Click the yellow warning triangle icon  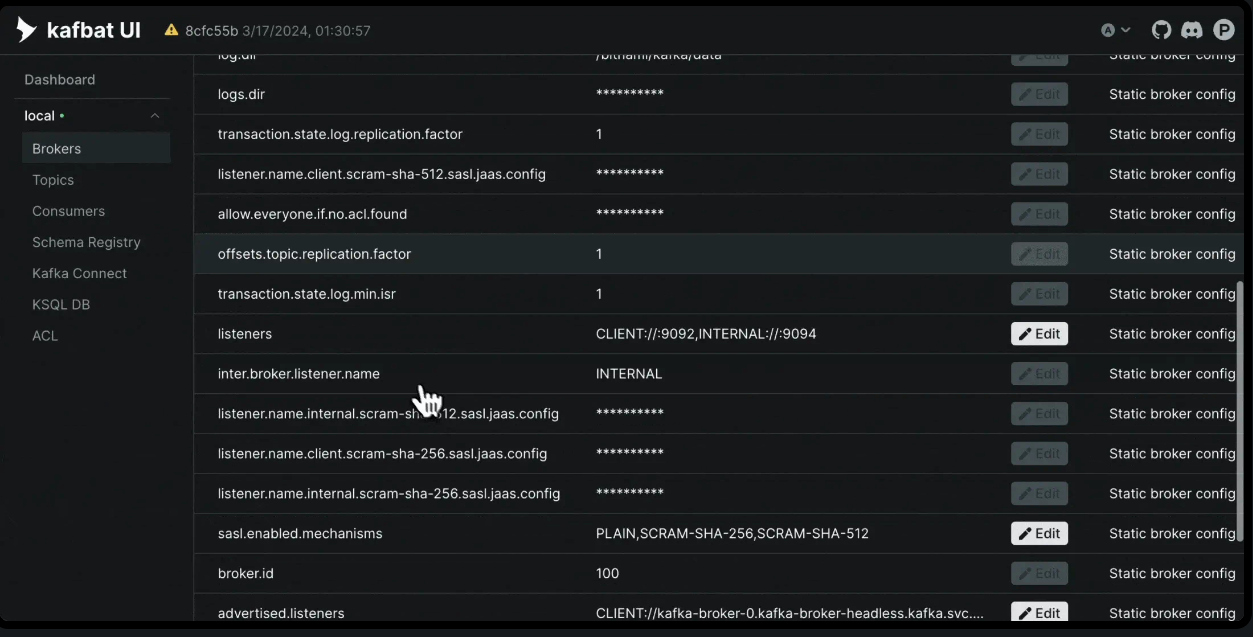coord(172,30)
